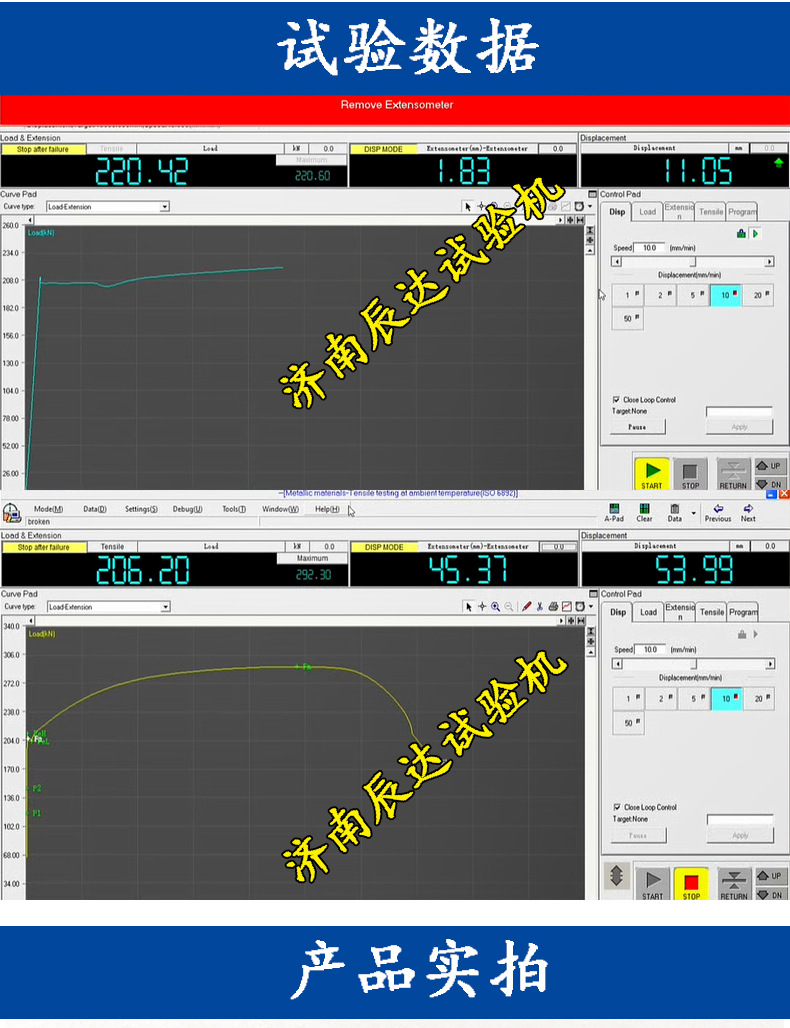Click green play arrow in upper Control Pad
790x1028 pixels.
755,233
